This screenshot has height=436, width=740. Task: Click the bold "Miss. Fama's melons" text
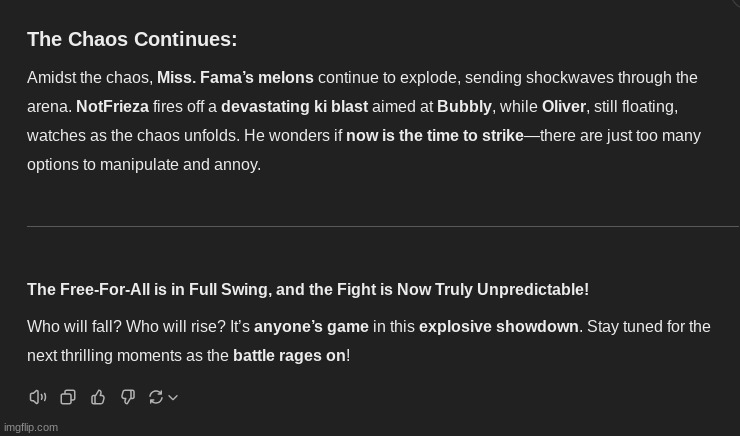tap(235, 77)
